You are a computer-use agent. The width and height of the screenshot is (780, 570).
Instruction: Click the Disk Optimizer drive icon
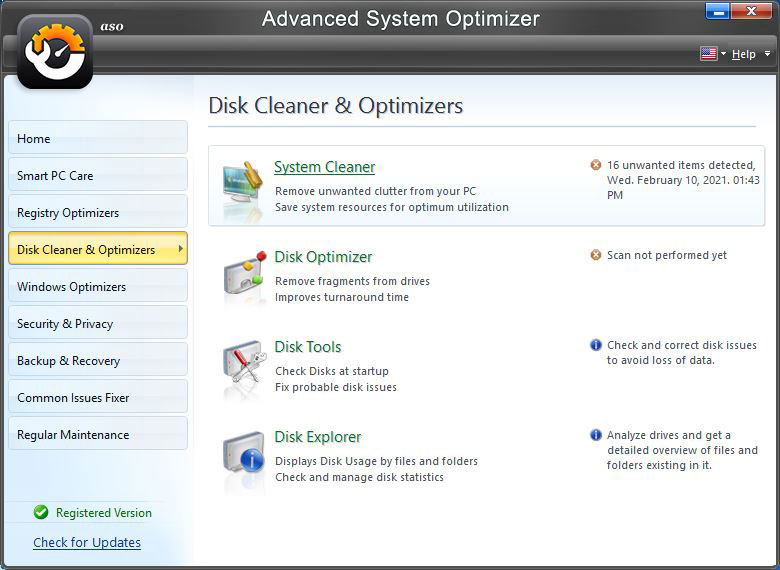point(244,277)
